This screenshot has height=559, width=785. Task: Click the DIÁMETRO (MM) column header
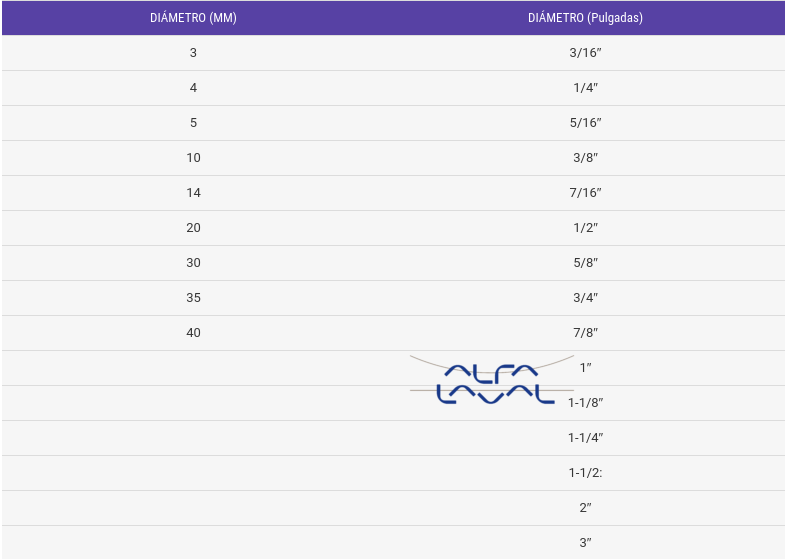[x=193, y=18]
